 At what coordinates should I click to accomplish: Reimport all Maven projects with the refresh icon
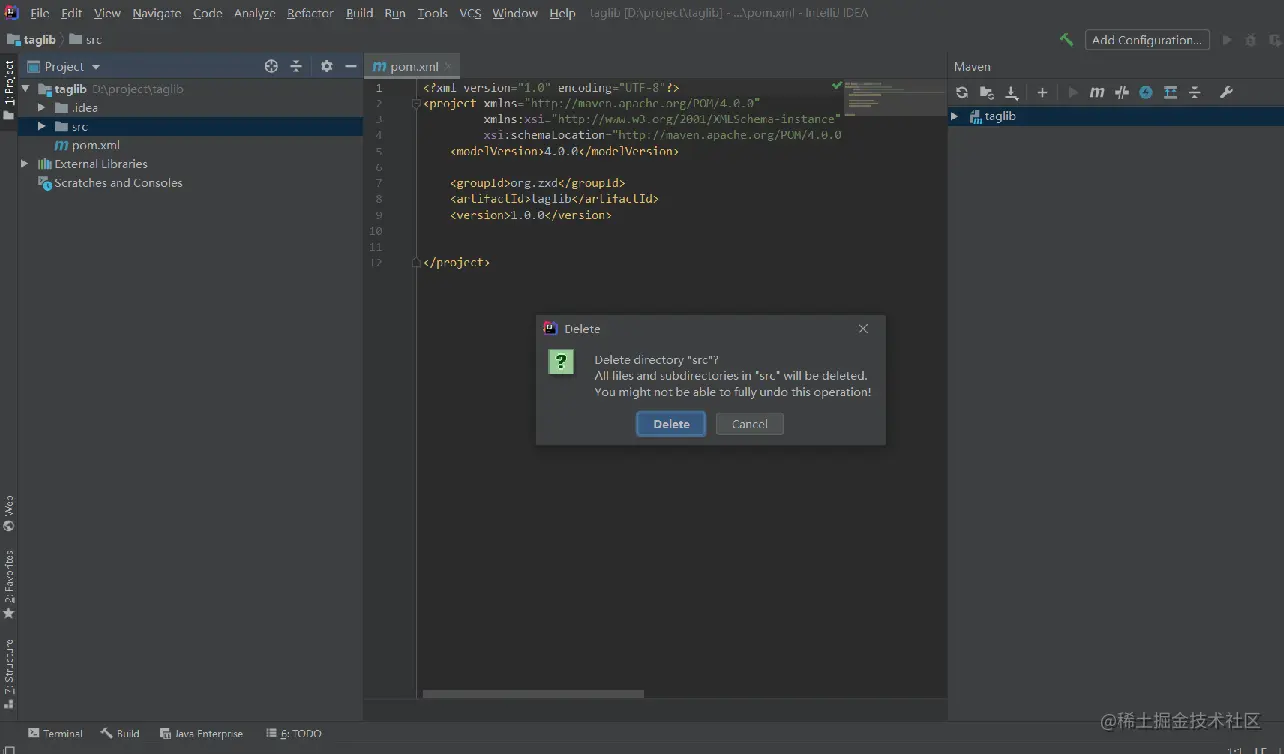(x=962, y=92)
